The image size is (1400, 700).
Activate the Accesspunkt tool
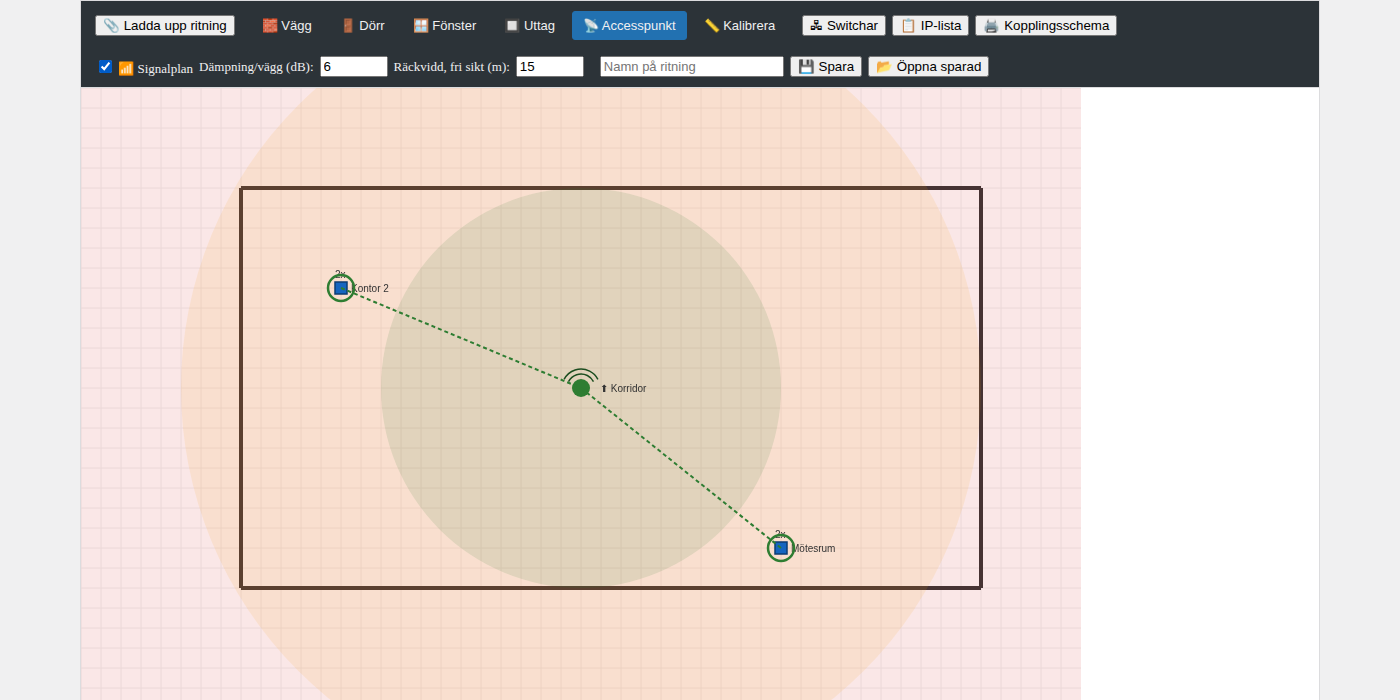coord(629,26)
